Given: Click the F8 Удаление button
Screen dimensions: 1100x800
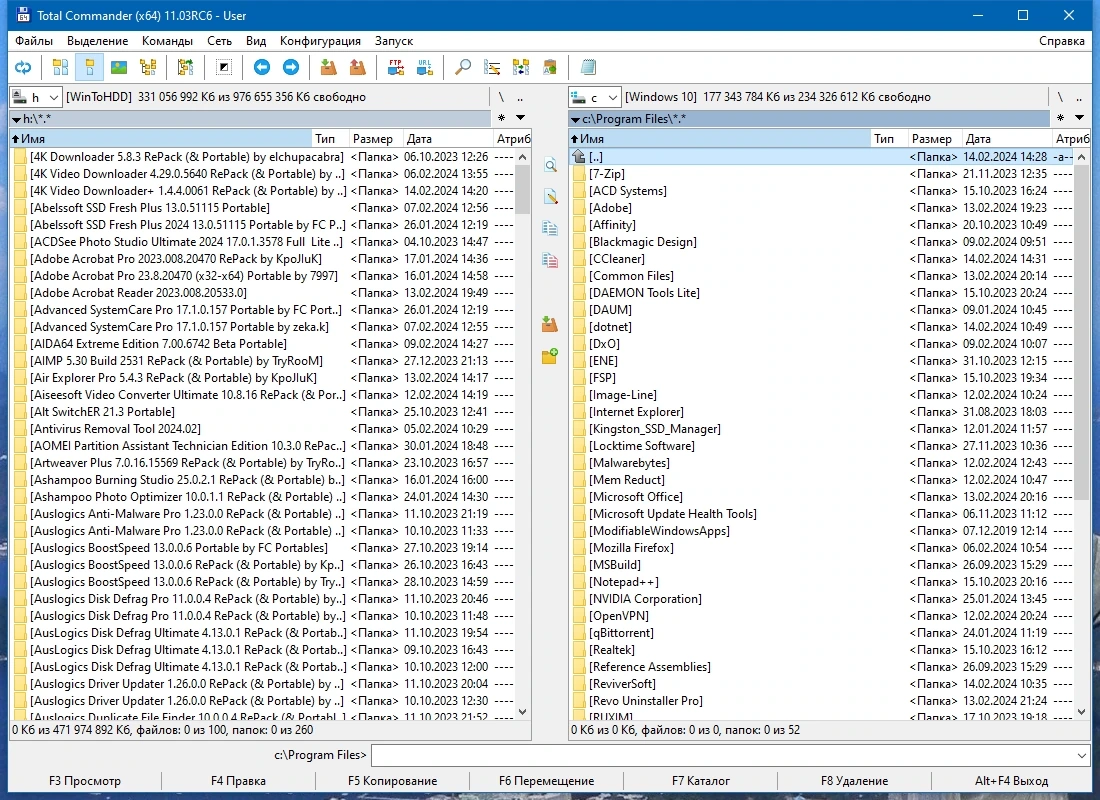Looking at the screenshot, I should click(x=854, y=780).
